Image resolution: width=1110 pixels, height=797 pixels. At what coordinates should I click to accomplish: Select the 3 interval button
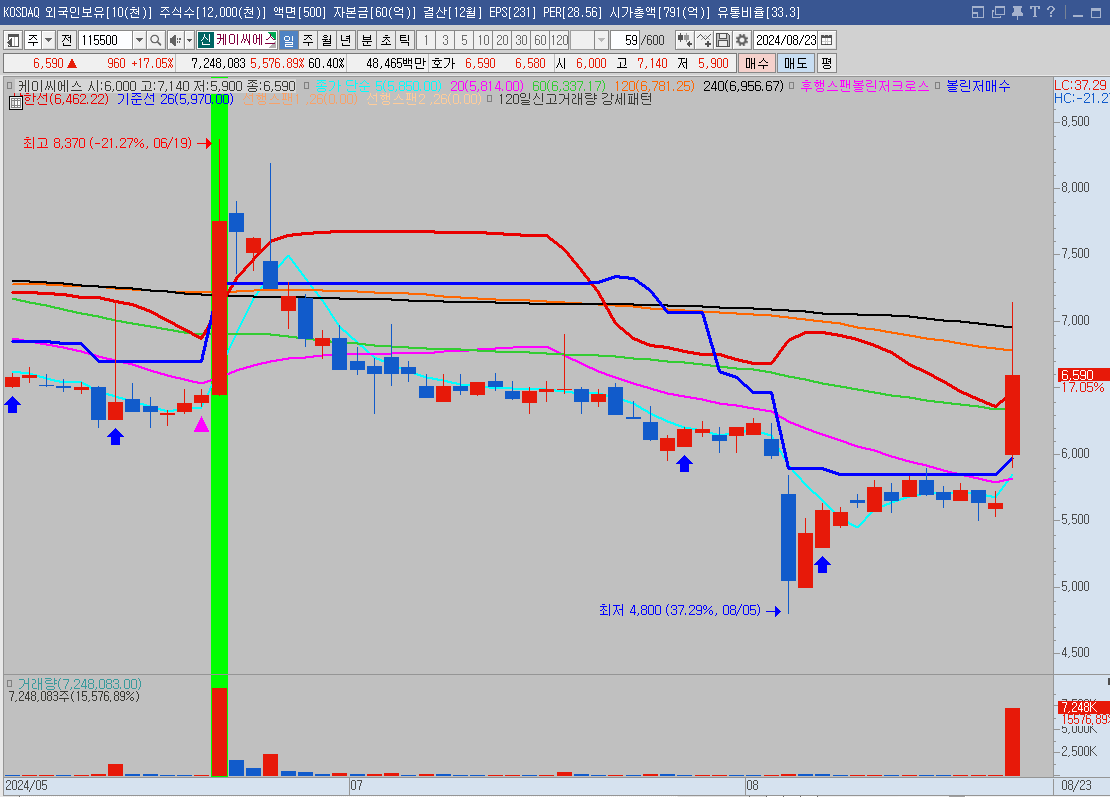pos(445,40)
